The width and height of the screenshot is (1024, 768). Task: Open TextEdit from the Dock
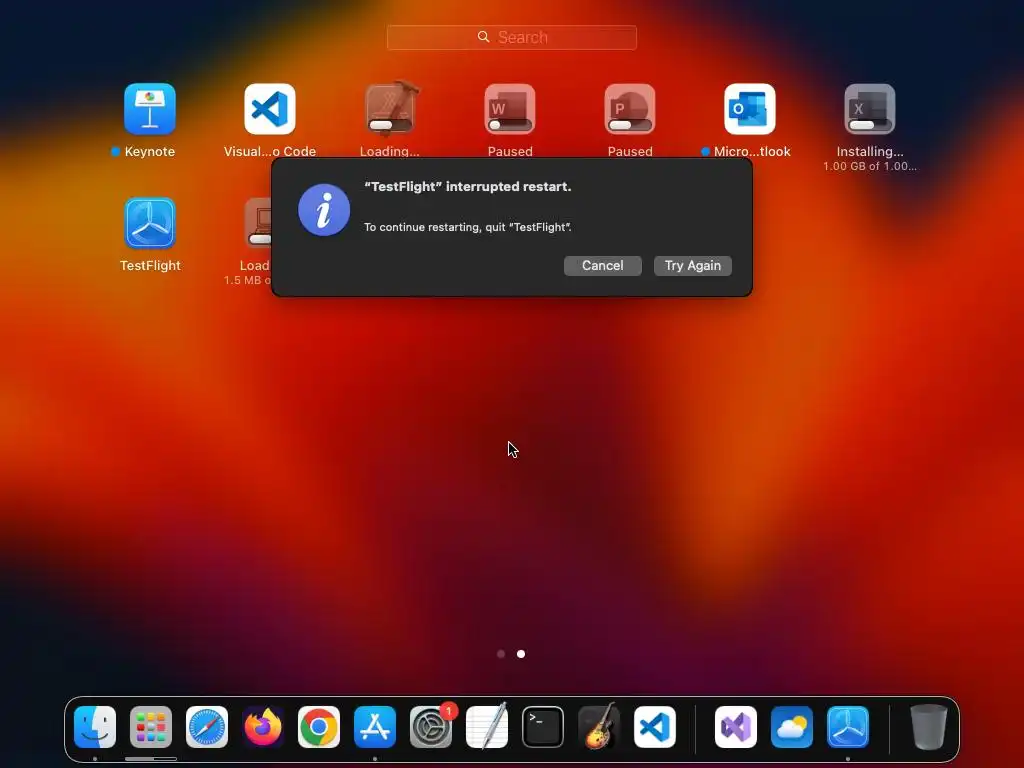click(x=487, y=727)
